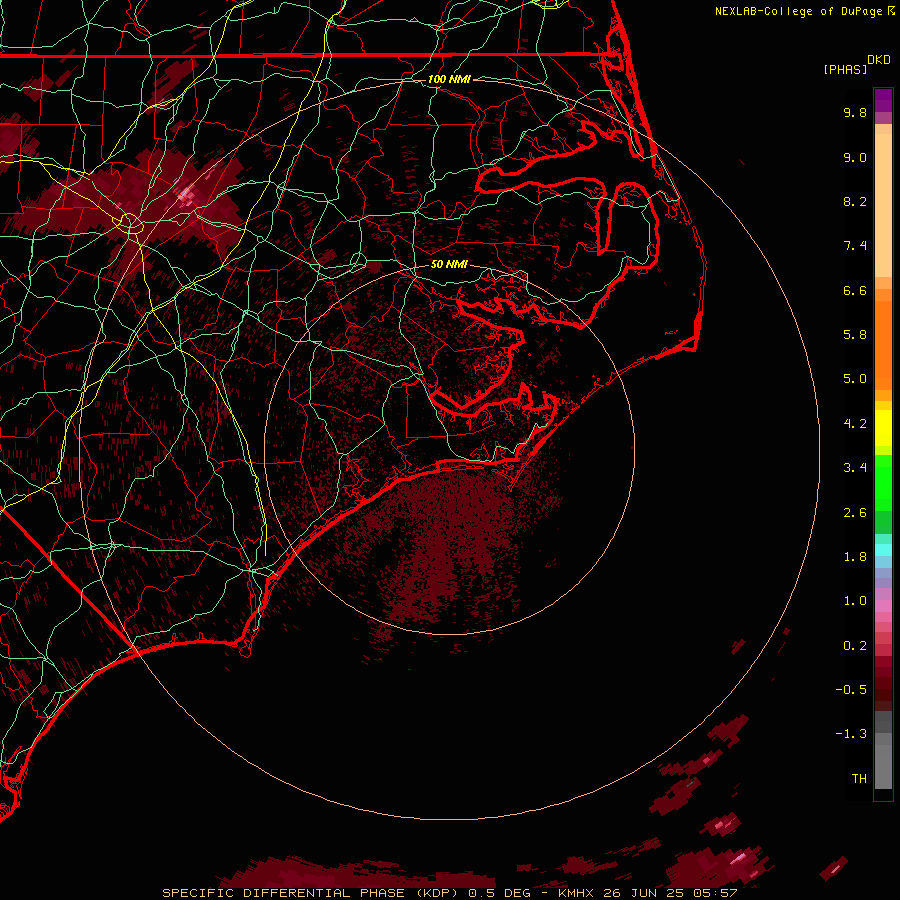Screen dimensions: 900x900
Task: Click the 8.2 value on the color scale
Action: point(855,202)
